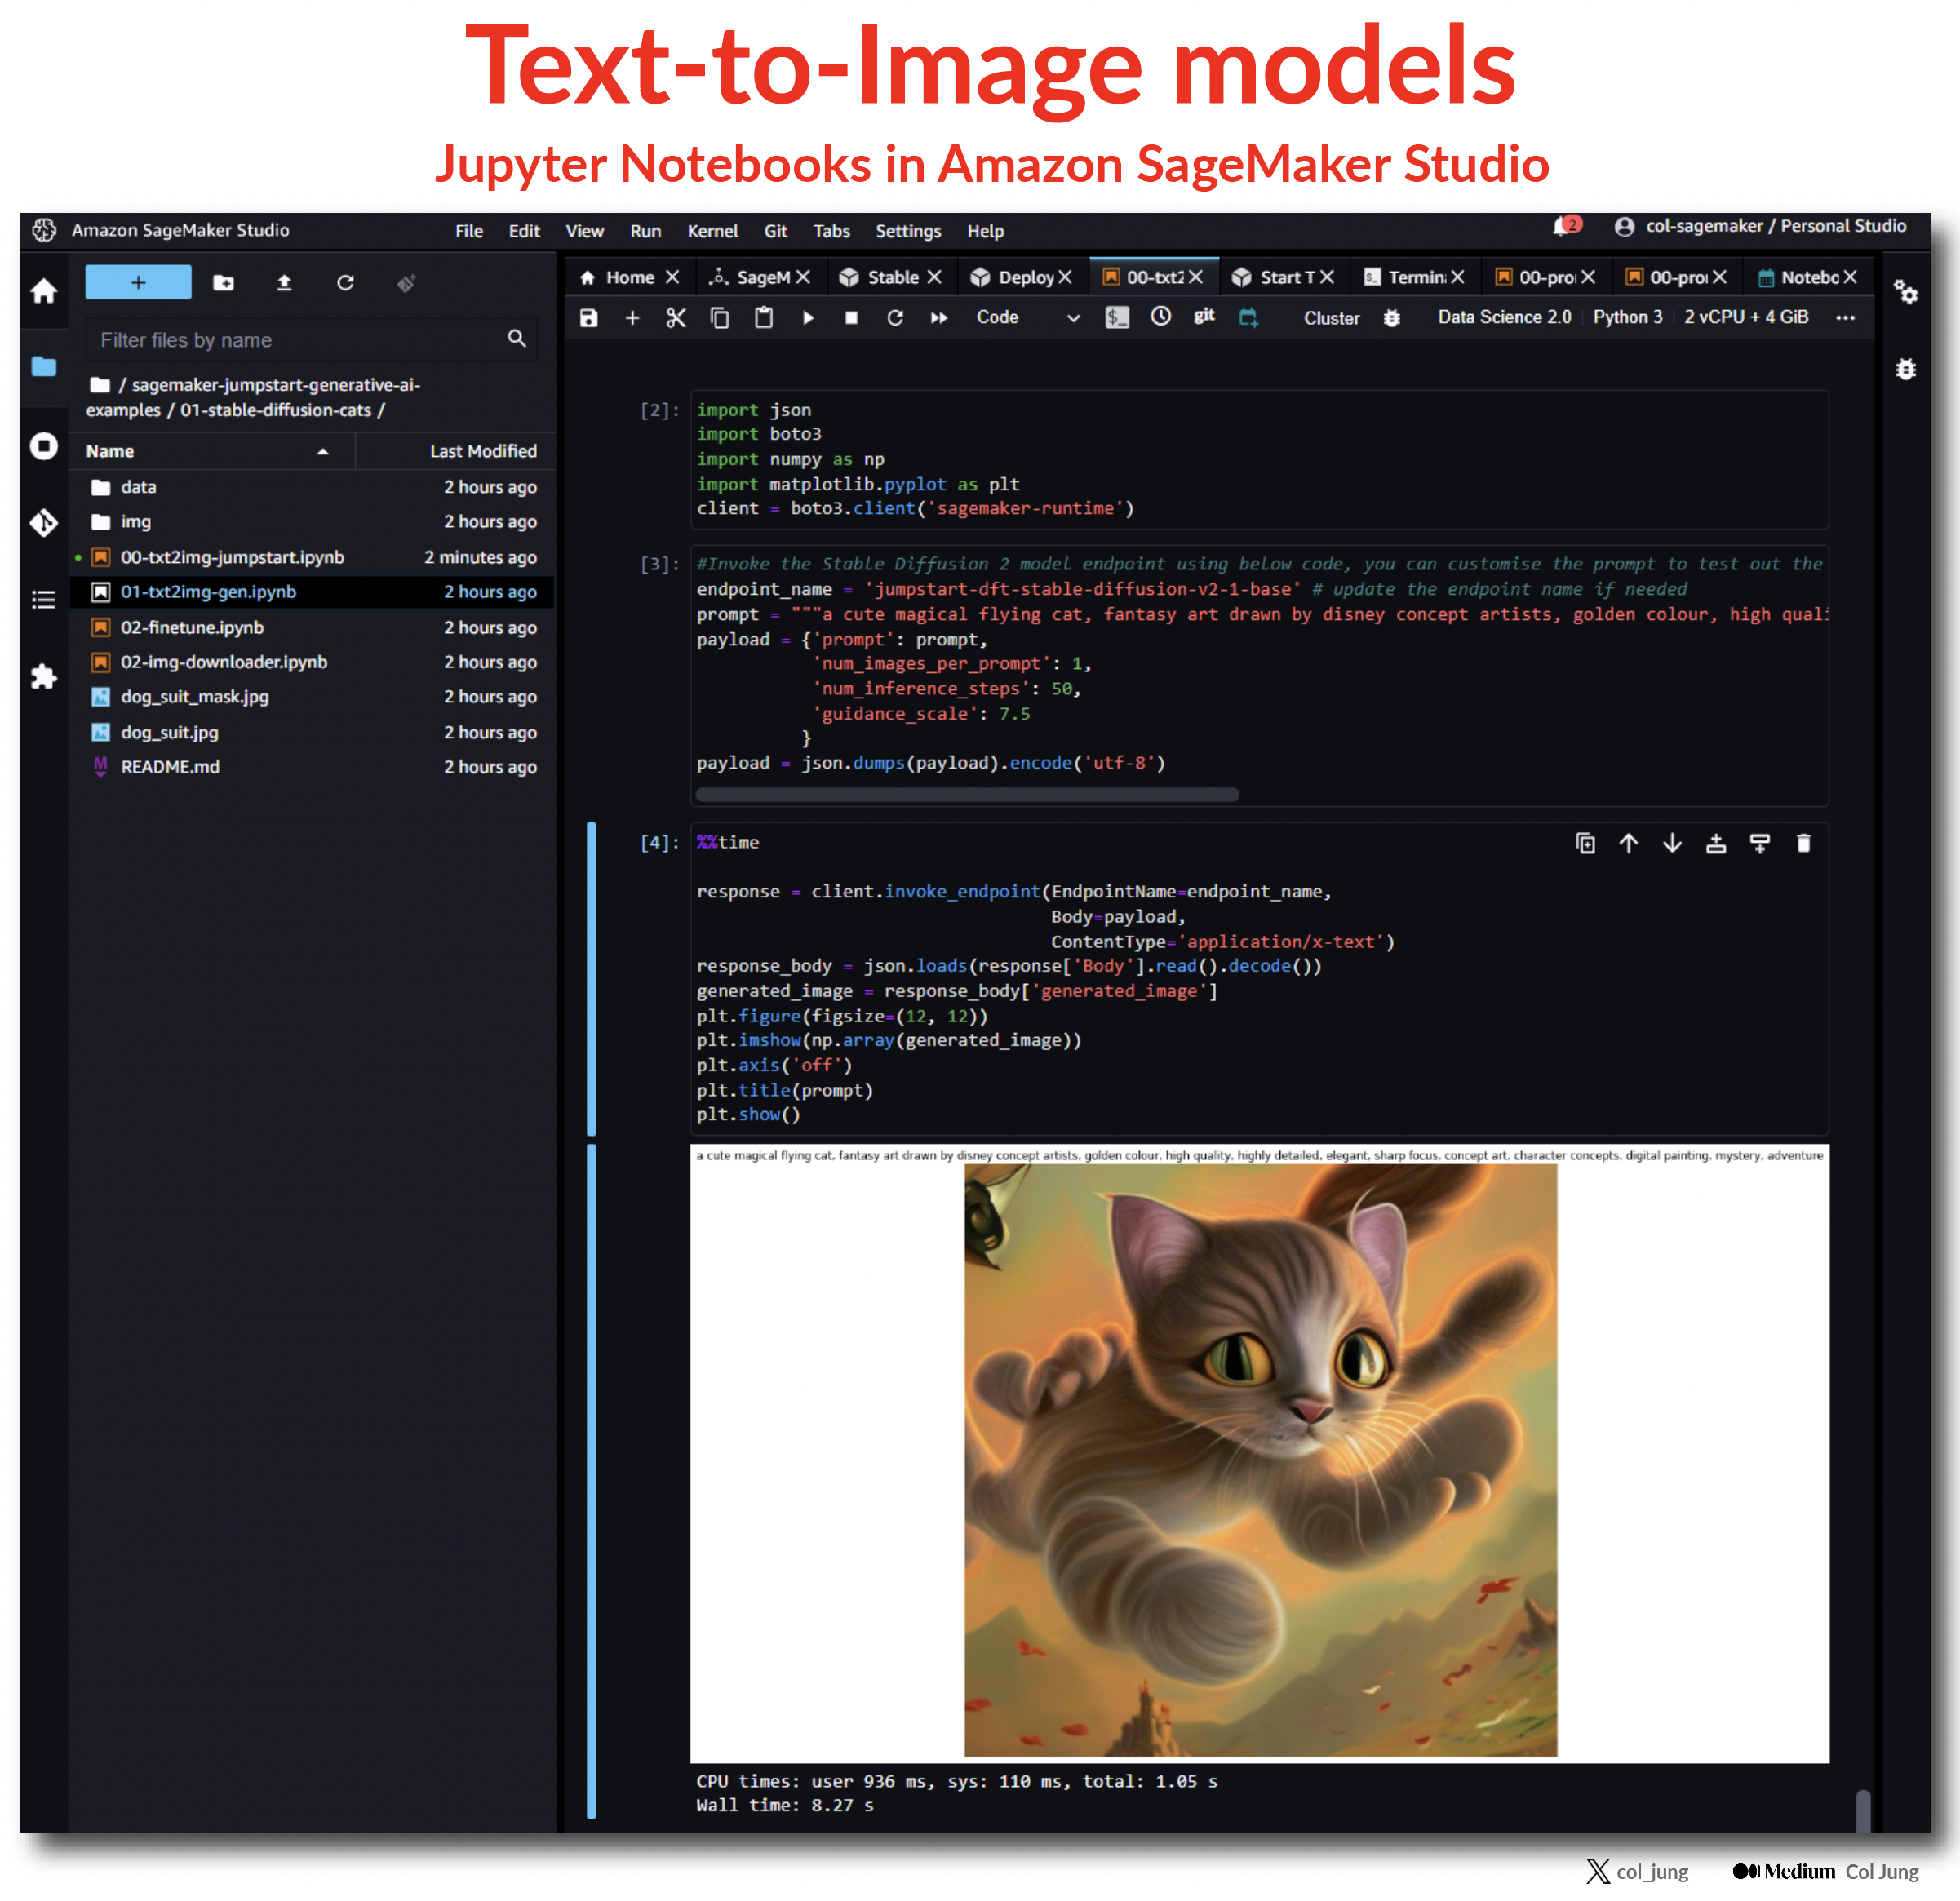Viewport: 1960px width, 1901px height.
Task: Click the save notebook icon
Action: (589, 318)
